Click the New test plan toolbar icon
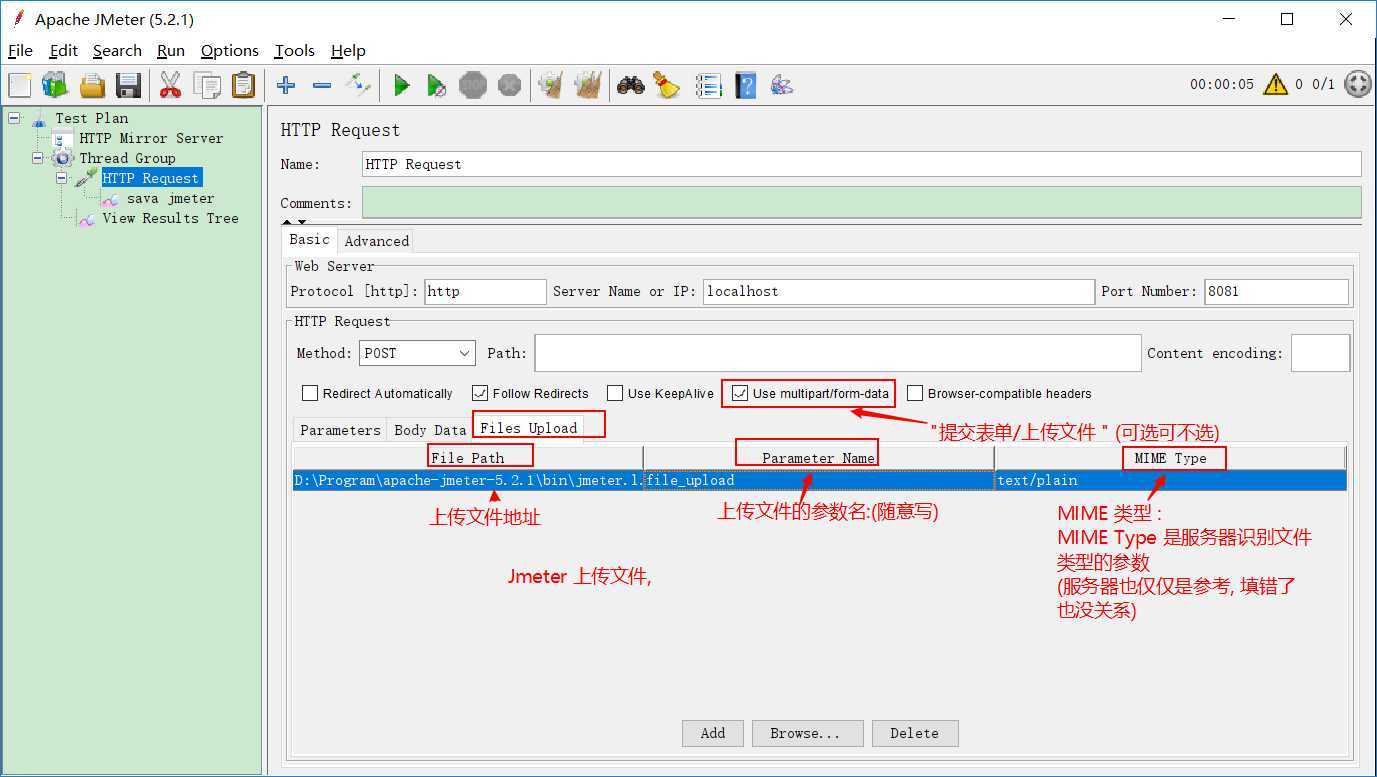1377x777 pixels. (x=20, y=85)
